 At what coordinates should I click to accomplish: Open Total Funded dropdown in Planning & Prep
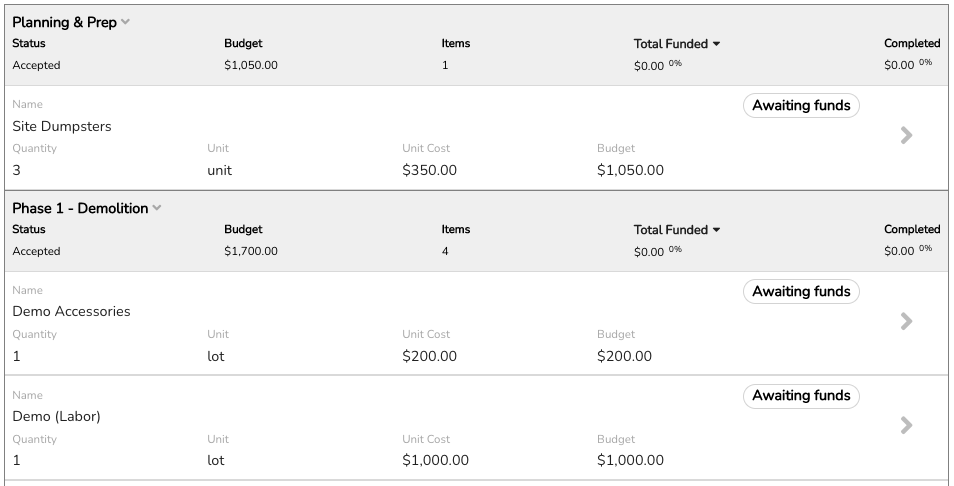click(x=716, y=44)
